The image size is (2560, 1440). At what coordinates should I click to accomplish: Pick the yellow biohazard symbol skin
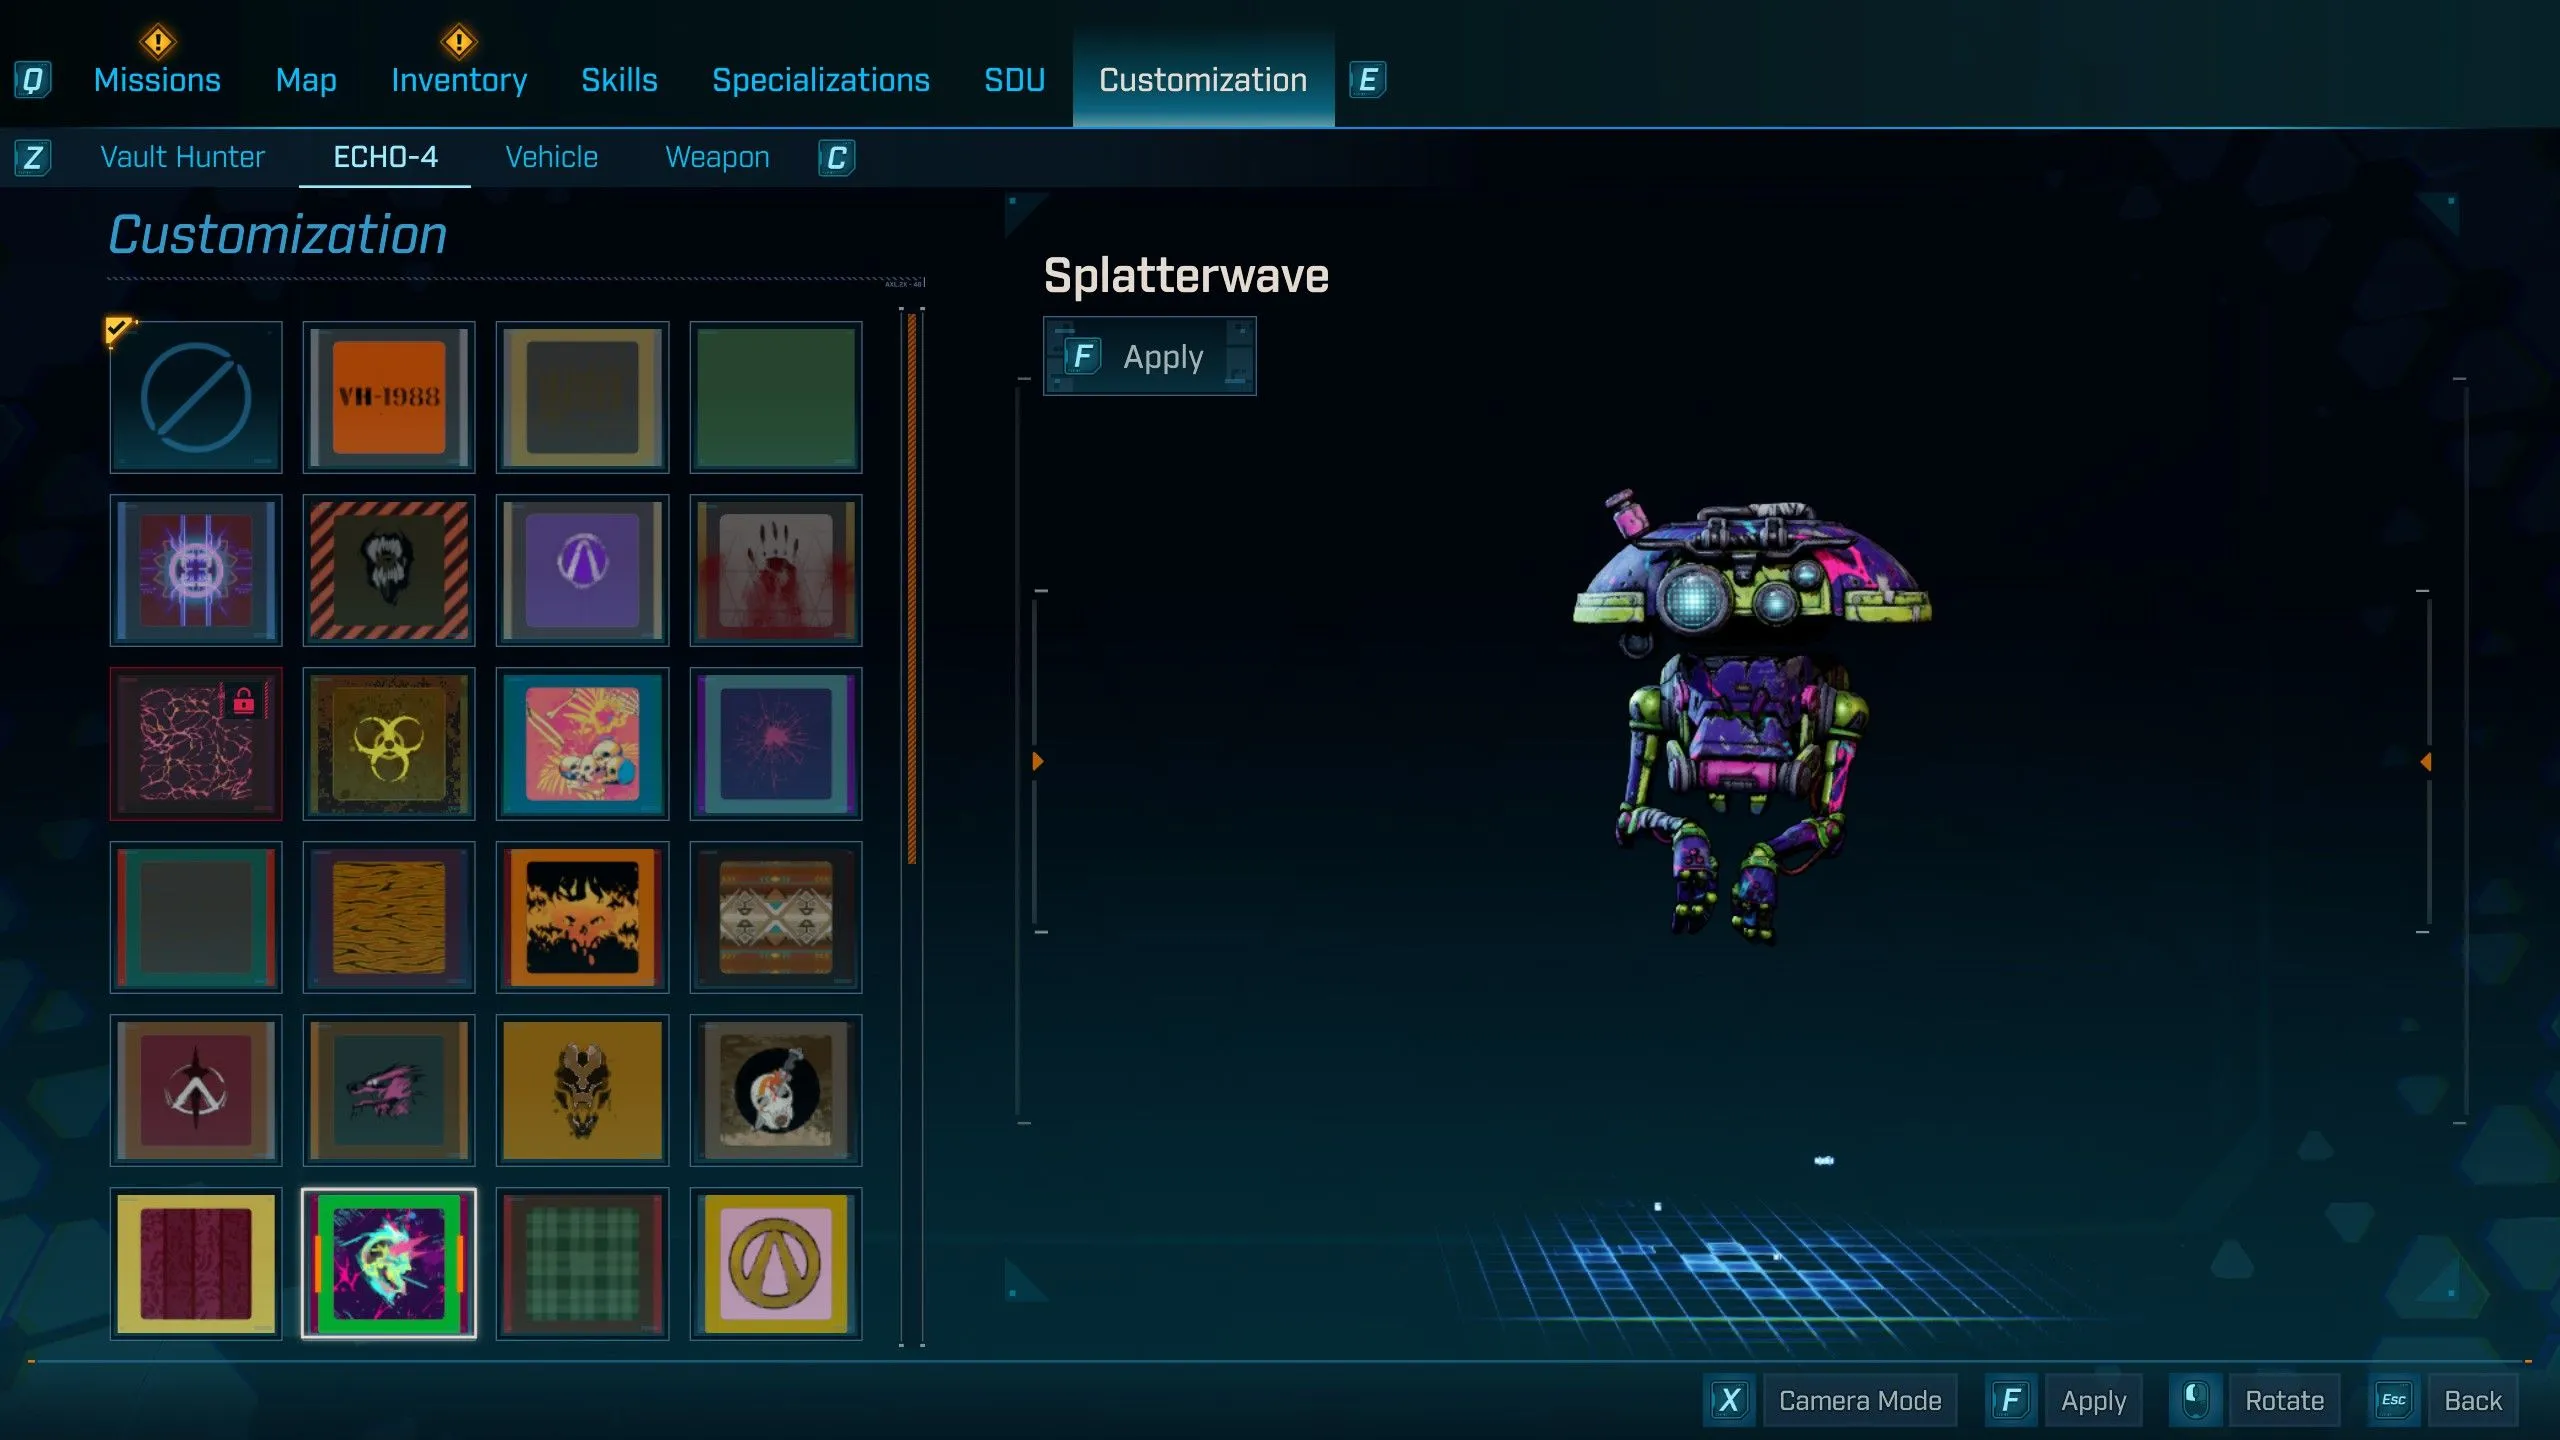coord(389,744)
